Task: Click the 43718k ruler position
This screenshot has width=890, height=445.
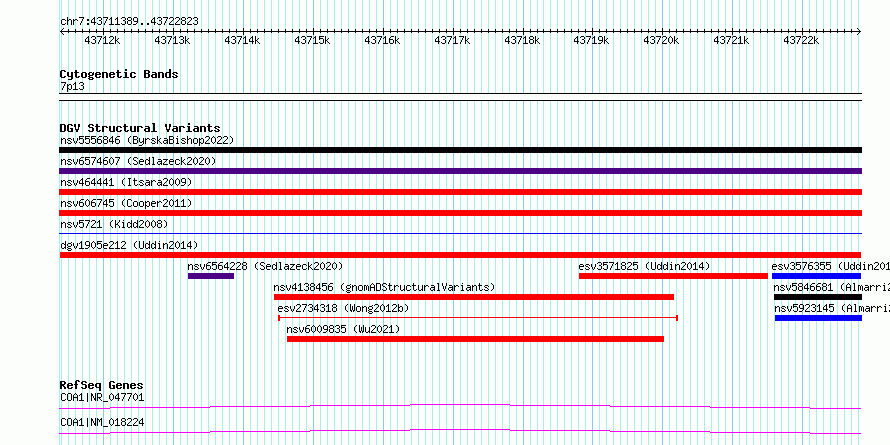Action: (522, 40)
